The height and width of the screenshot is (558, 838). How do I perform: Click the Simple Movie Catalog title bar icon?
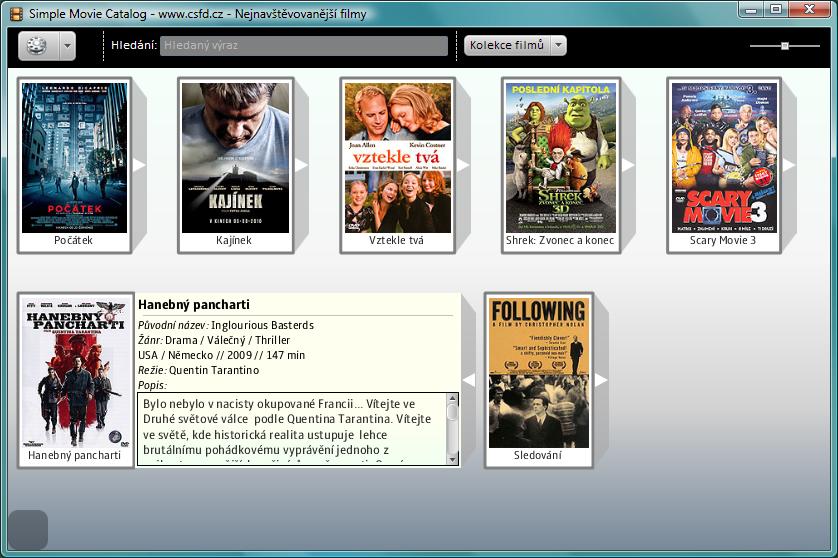17,14
